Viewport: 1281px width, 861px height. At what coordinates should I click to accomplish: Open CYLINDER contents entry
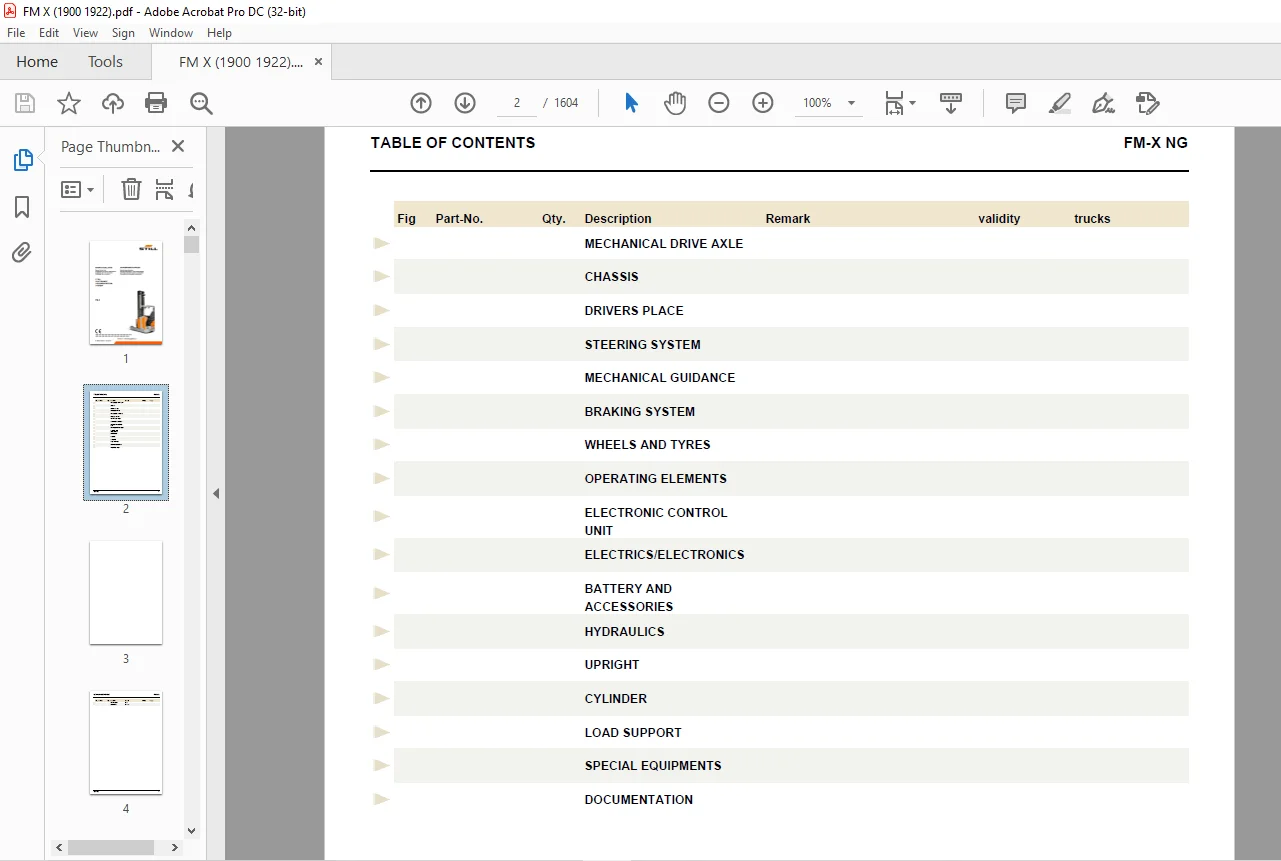point(616,699)
